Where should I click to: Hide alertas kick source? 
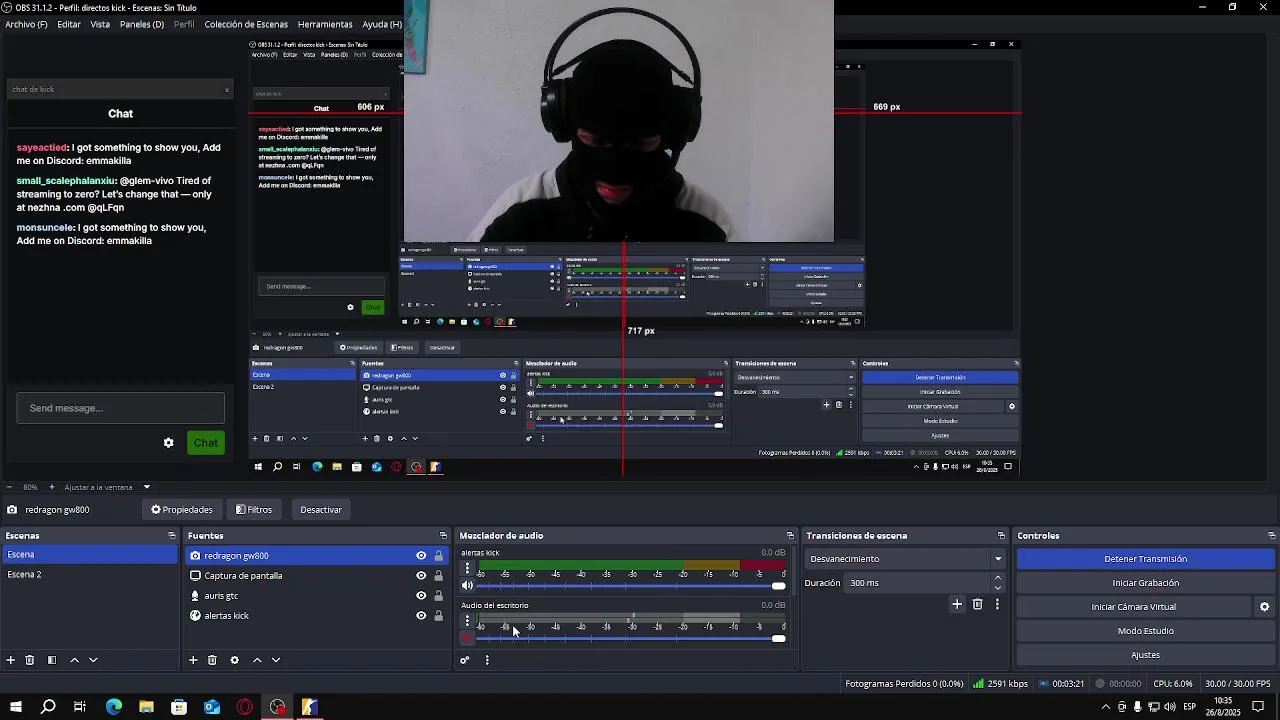421,616
